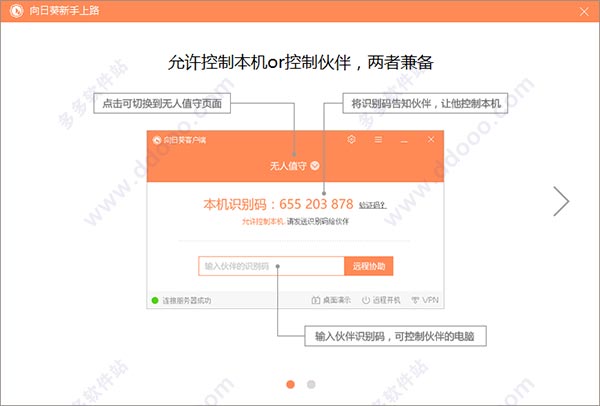Open hamburger menu in 向日葵客户端 window
The height and width of the screenshot is (406, 600).
[378, 139]
